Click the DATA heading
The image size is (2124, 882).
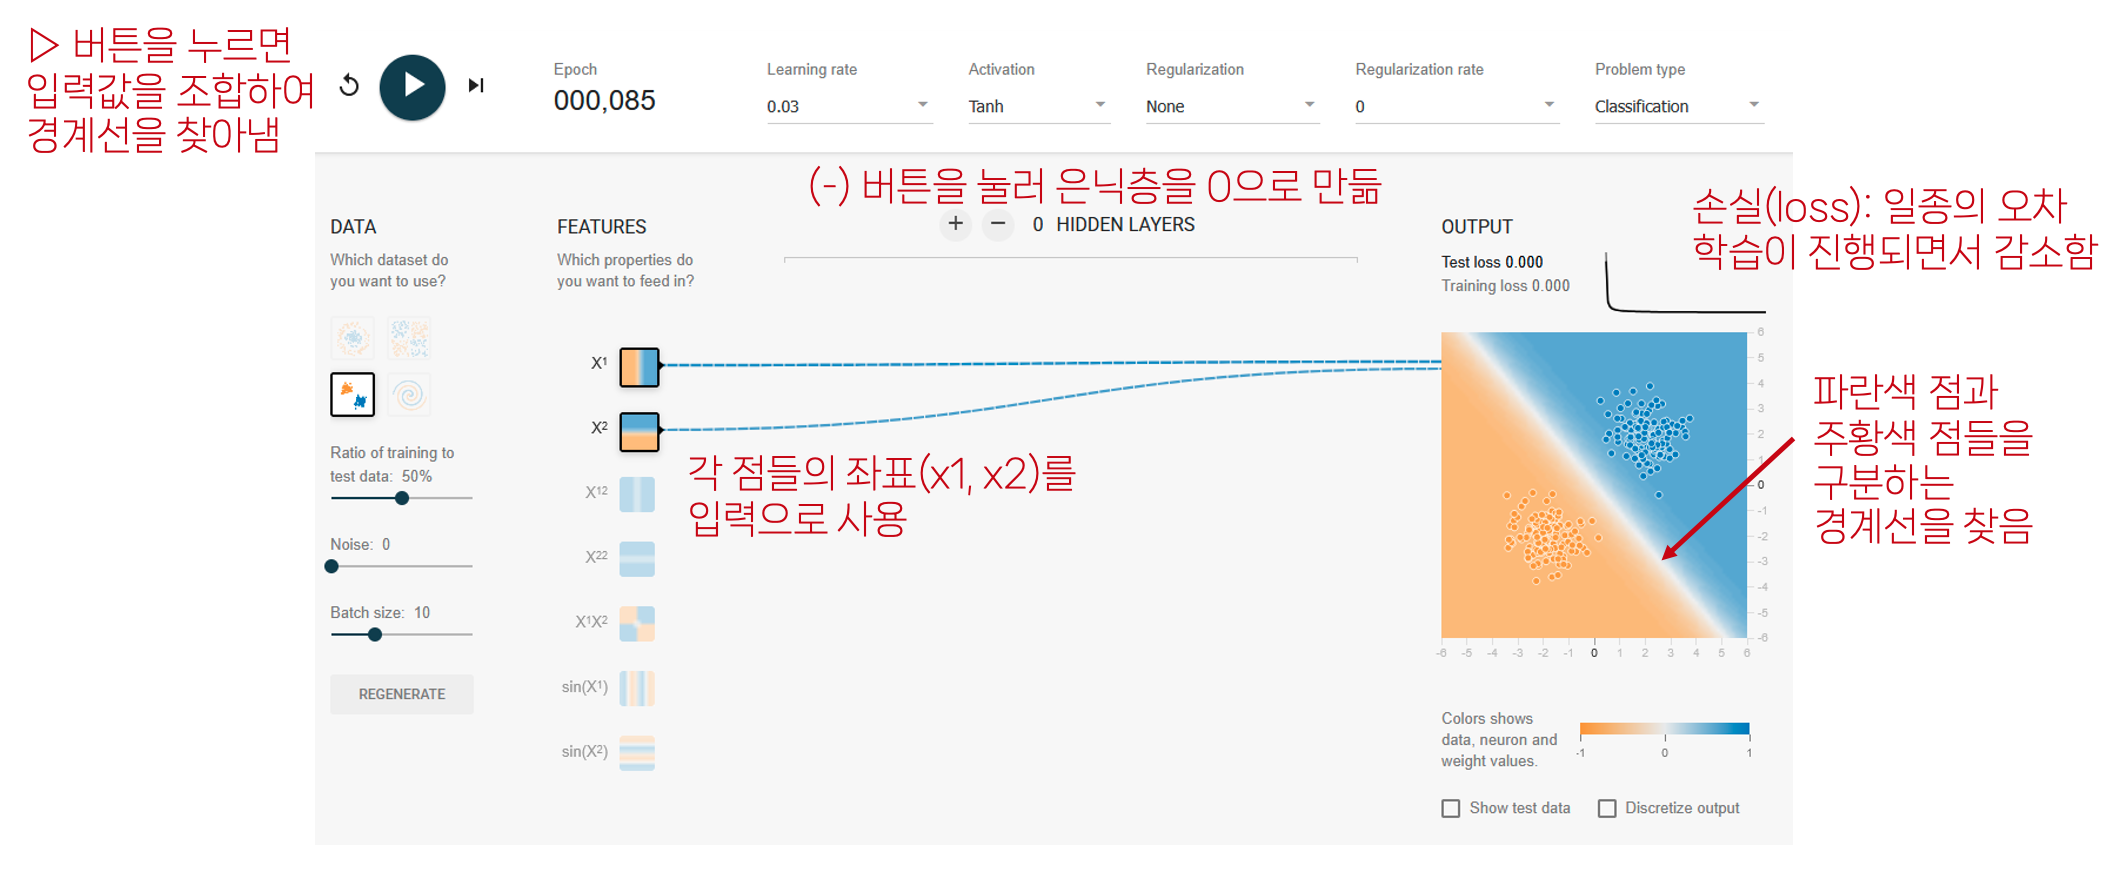coord(353,227)
